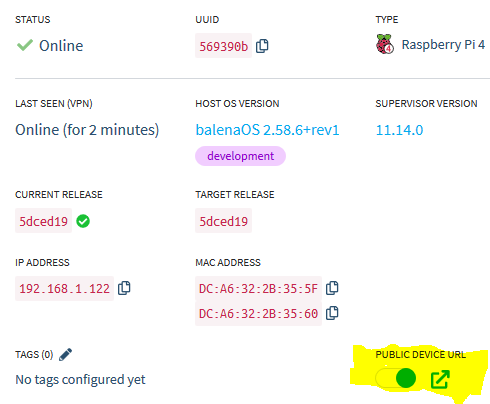Open the balenaOS 2.58.6+rev1 link
Image resolution: width=490 pixels, height=404 pixels.
pyautogui.click(x=267, y=130)
